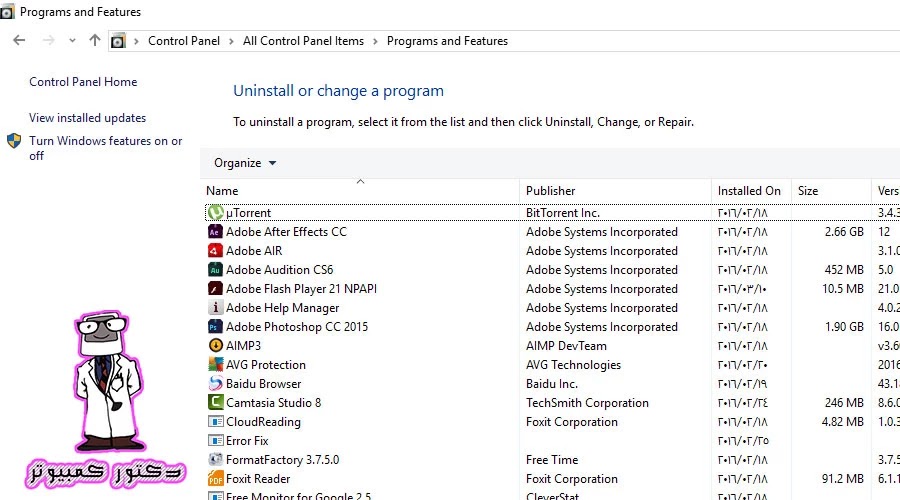
Task: Select Adobe Photoshop CC 2015 entry
Action: 297,327
